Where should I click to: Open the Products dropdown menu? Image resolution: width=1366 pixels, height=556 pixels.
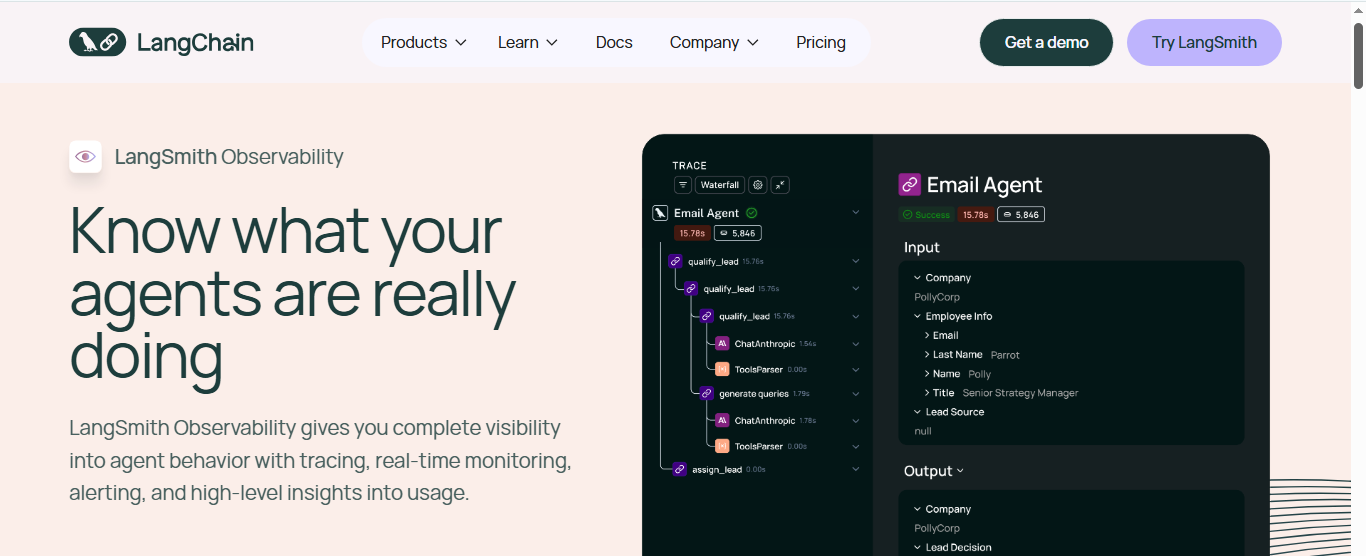424,42
